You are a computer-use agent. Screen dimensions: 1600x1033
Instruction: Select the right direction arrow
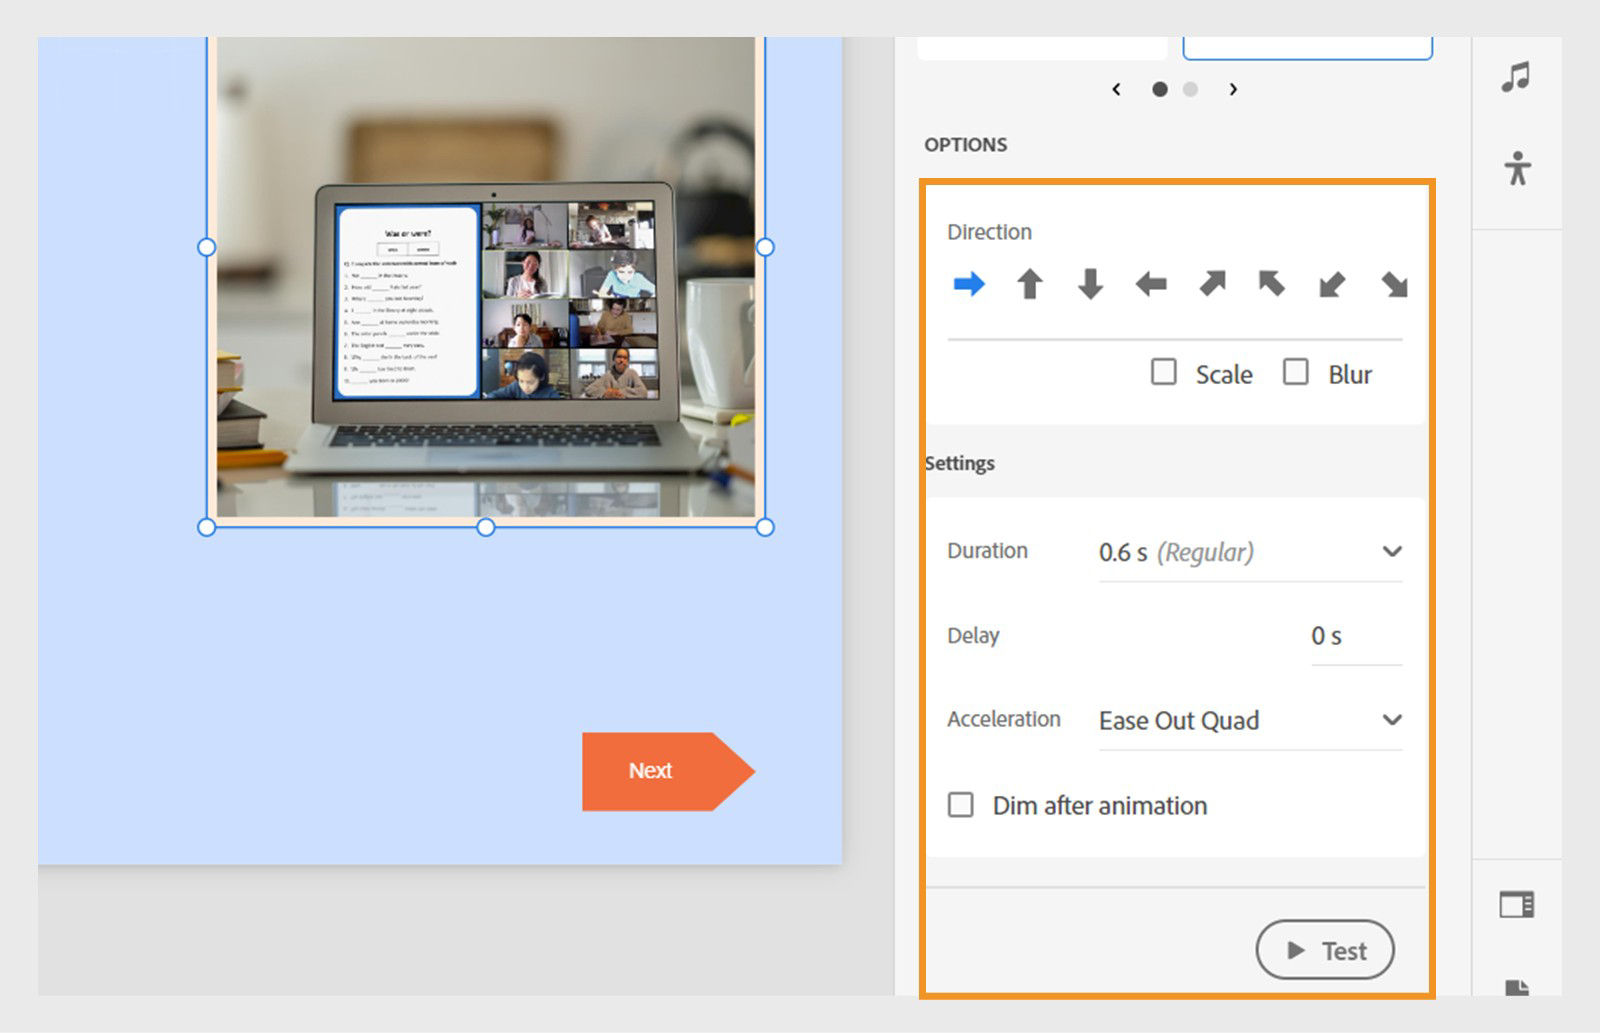coord(969,284)
